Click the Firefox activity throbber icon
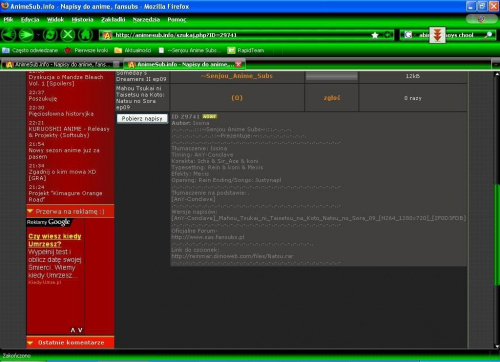This screenshot has width=500, height=362. (481, 19)
